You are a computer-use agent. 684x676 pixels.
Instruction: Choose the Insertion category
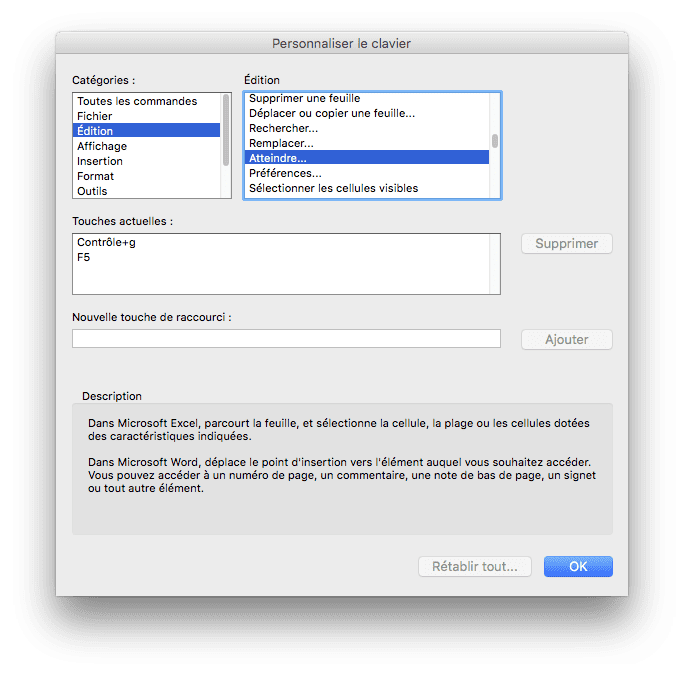[x=147, y=161]
